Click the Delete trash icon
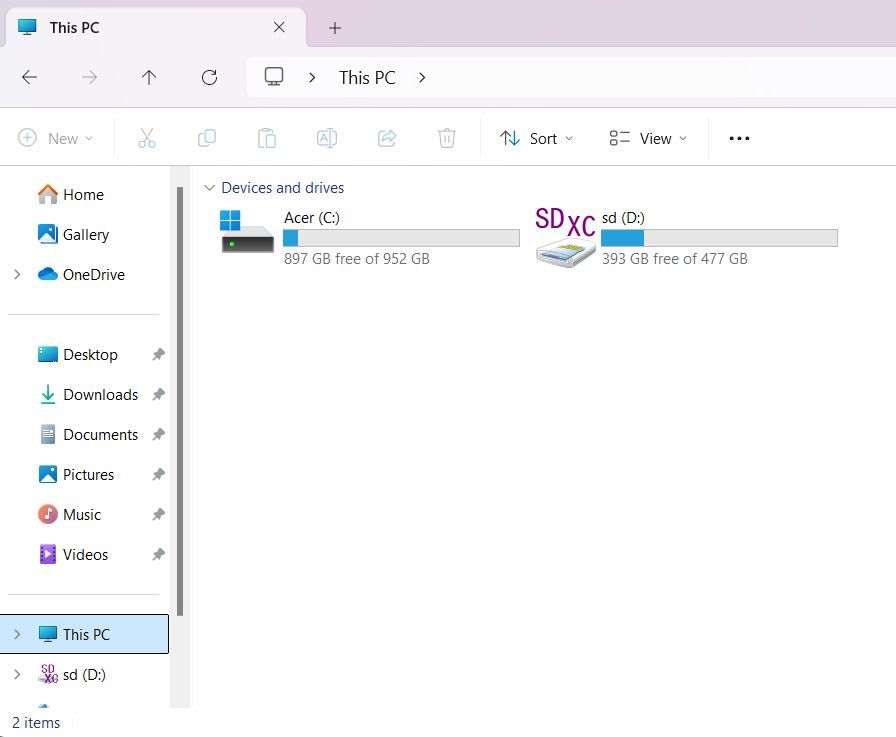Viewport: 896px width, 737px height. coord(447,138)
